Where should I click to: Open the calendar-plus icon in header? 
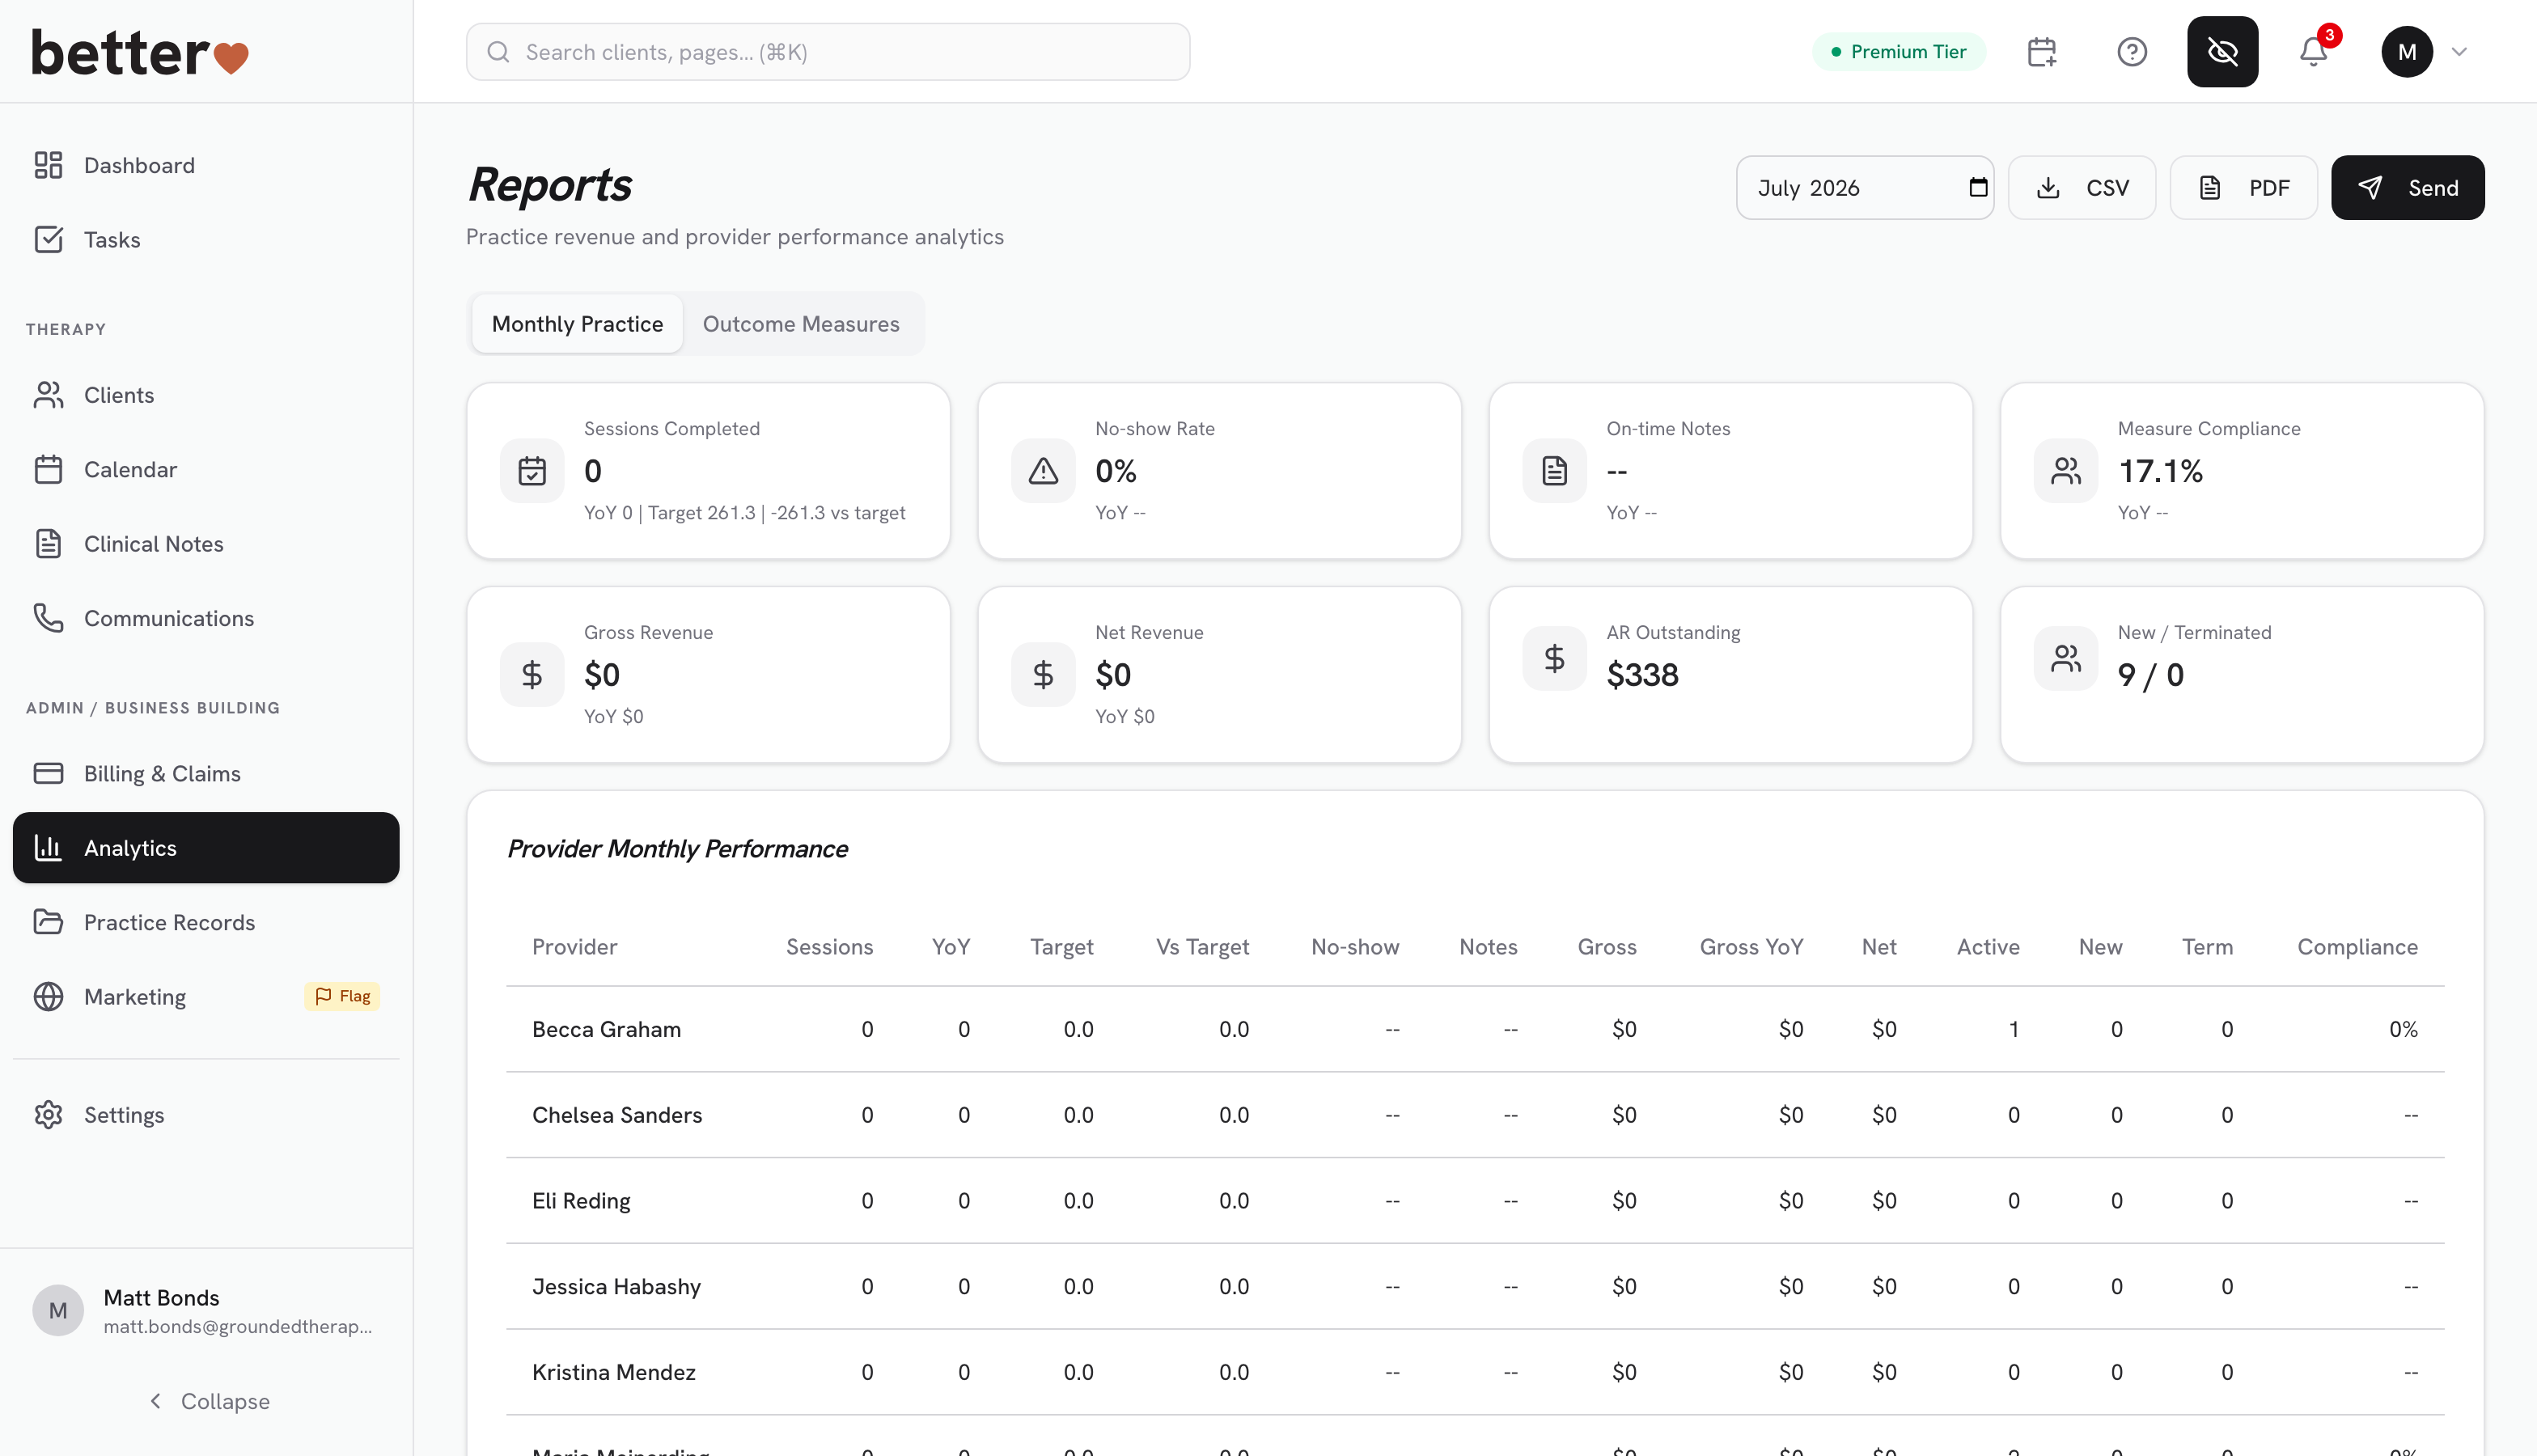point(2041,52)
